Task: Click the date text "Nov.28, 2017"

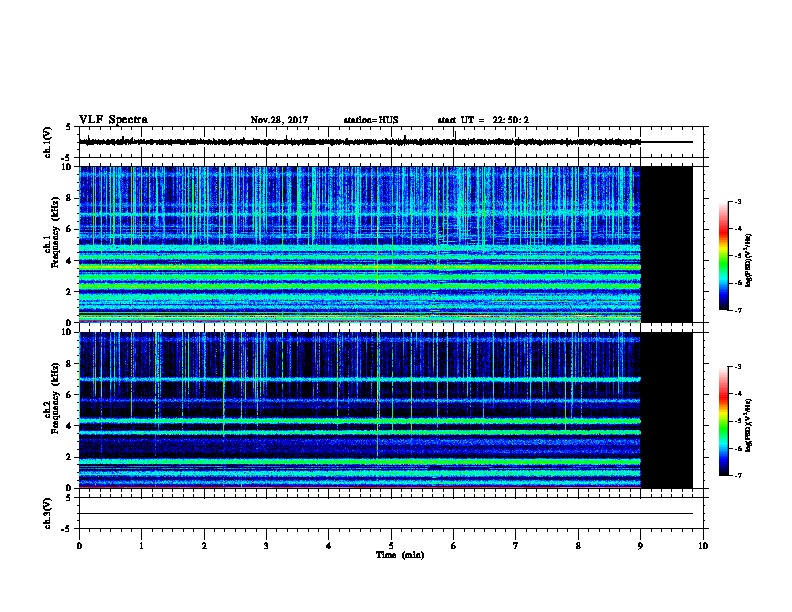Action: click(x=279, y=120)
